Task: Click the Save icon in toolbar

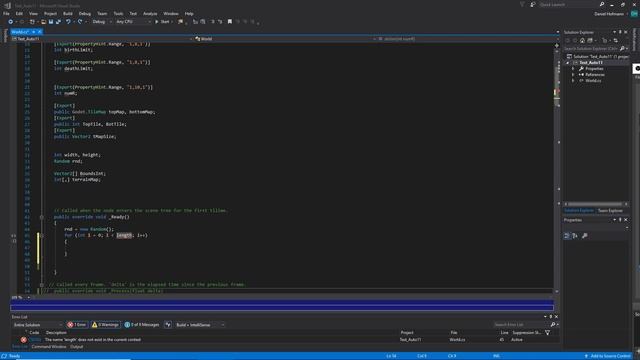Action: [x=51, y=22]
